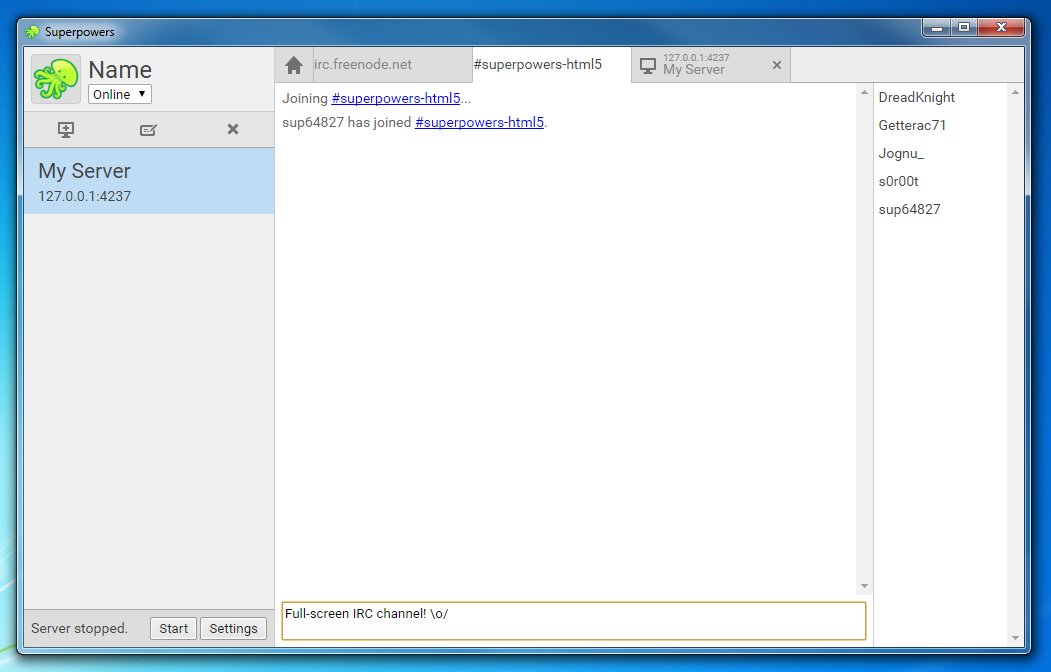
Task: Select user Jognu_ in member list
Action: [x=901, y=153]
